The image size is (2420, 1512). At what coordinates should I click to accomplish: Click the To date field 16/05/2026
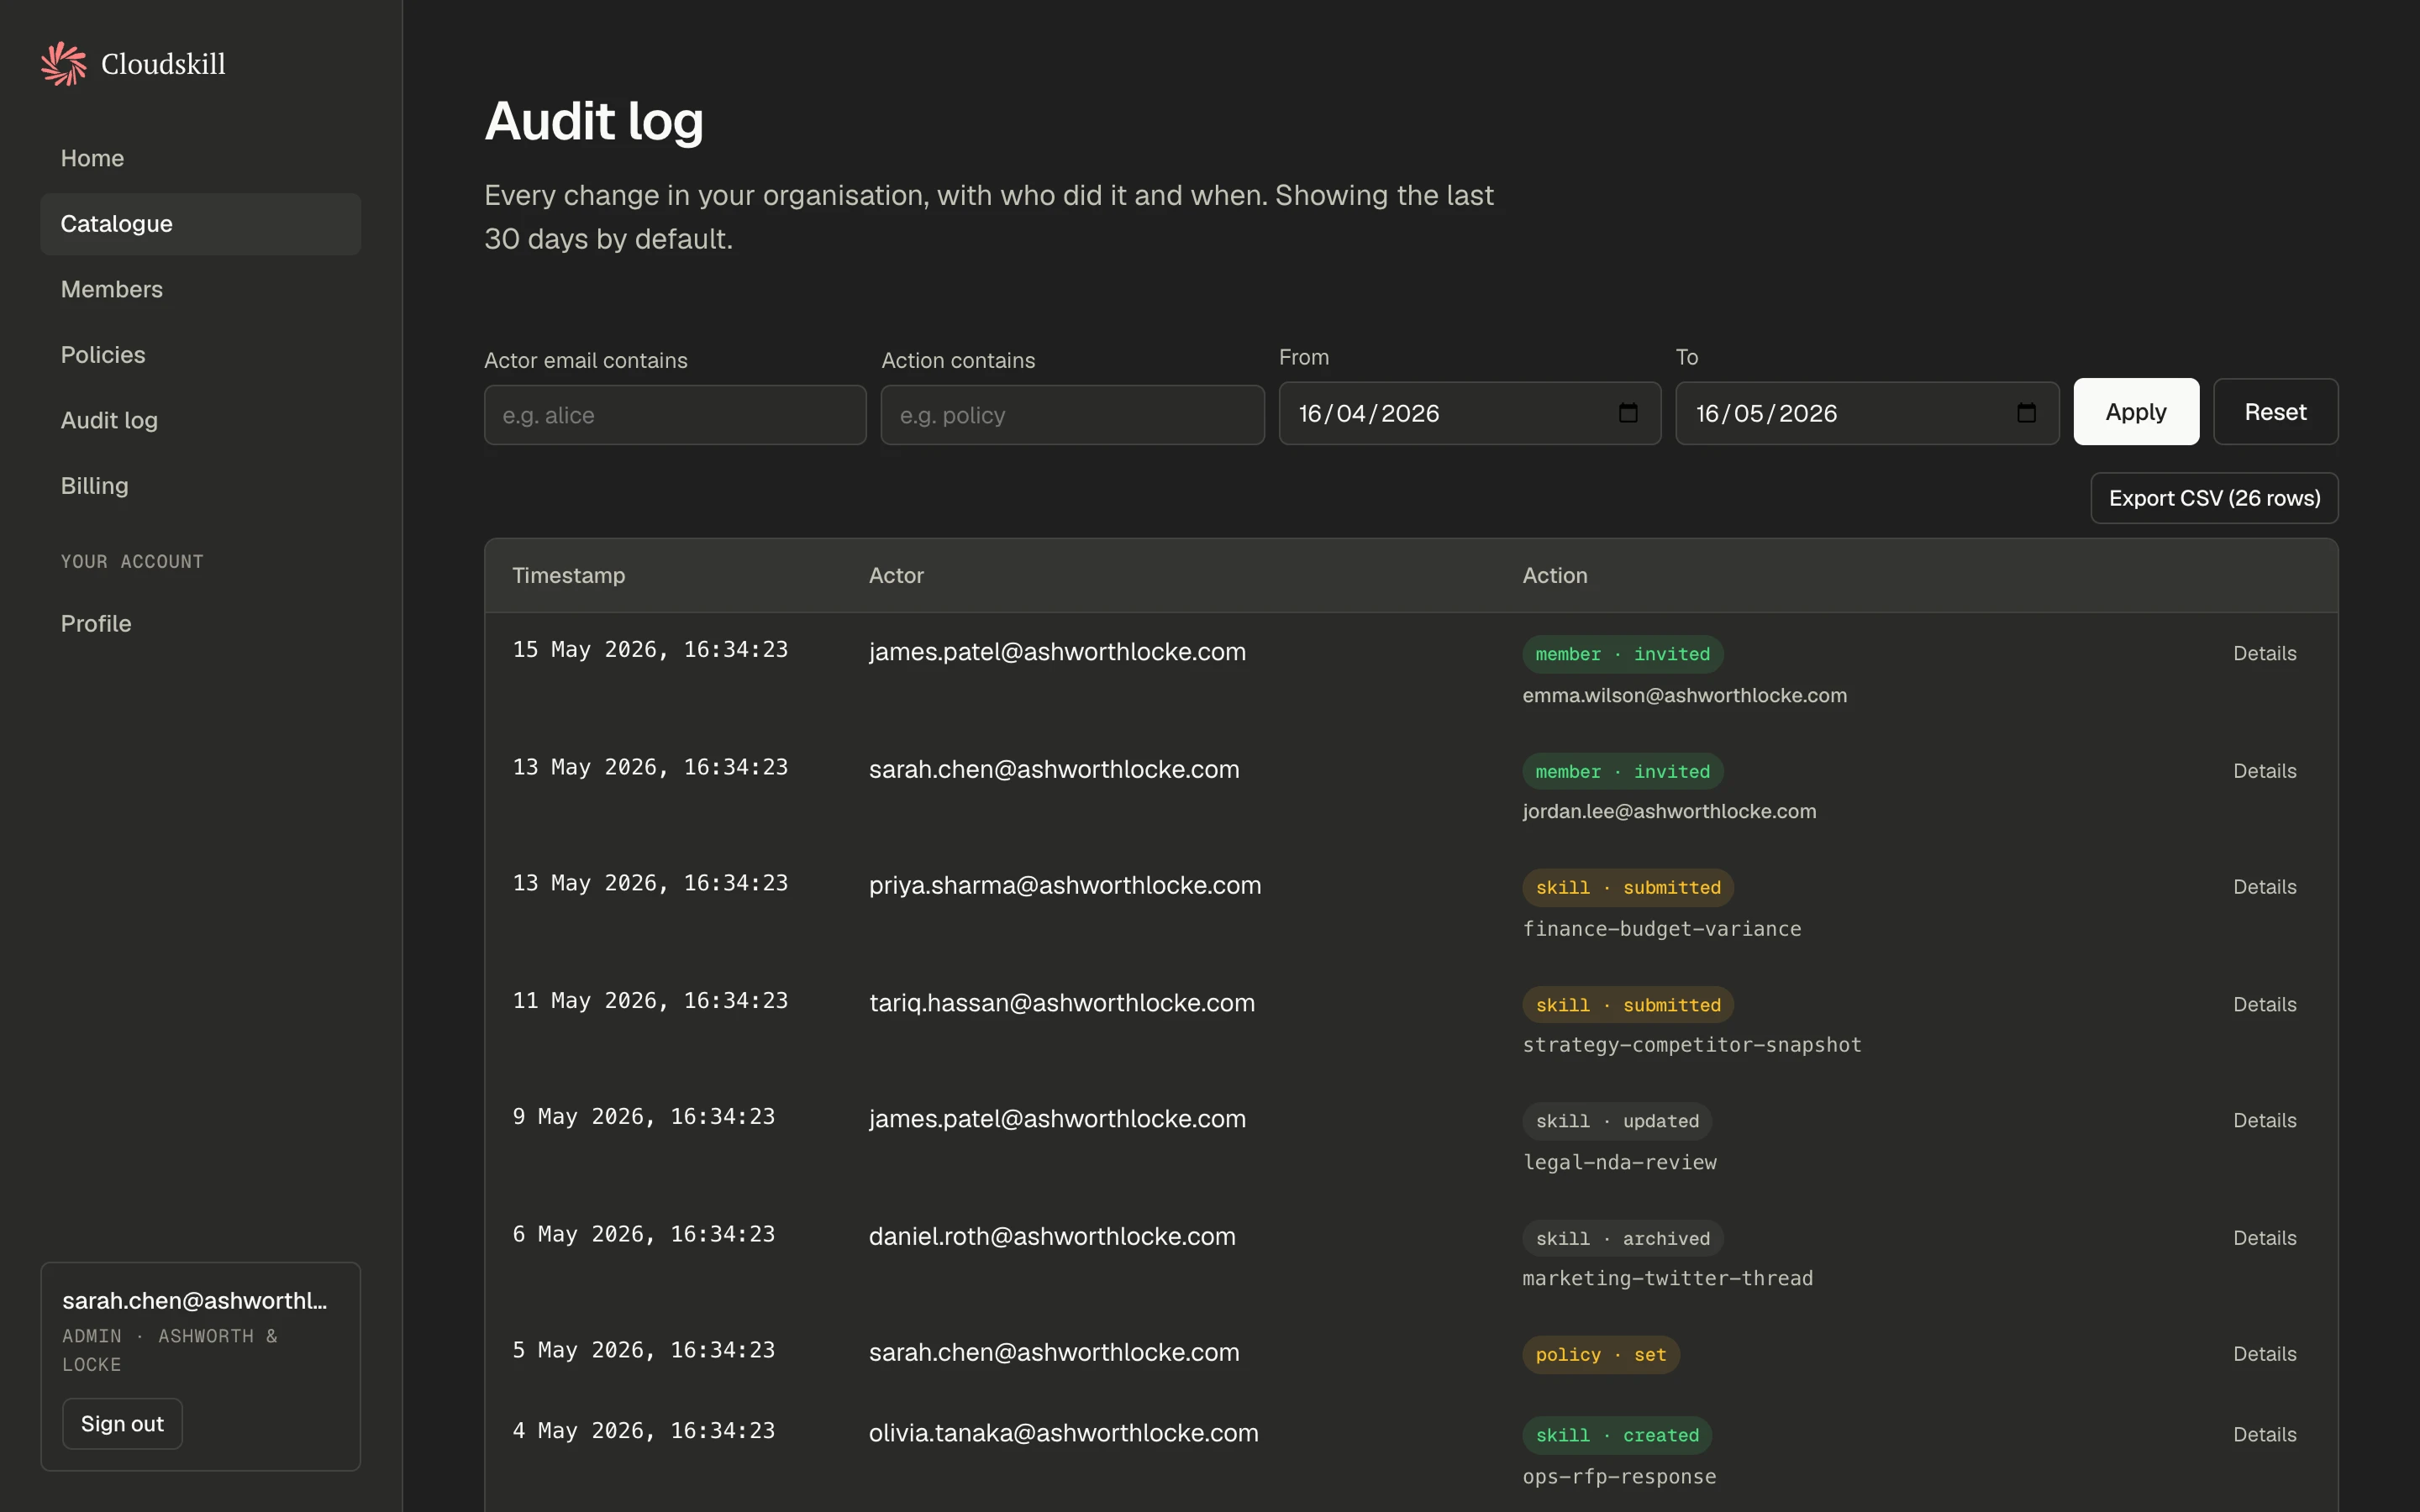[x=1867, y=413]
